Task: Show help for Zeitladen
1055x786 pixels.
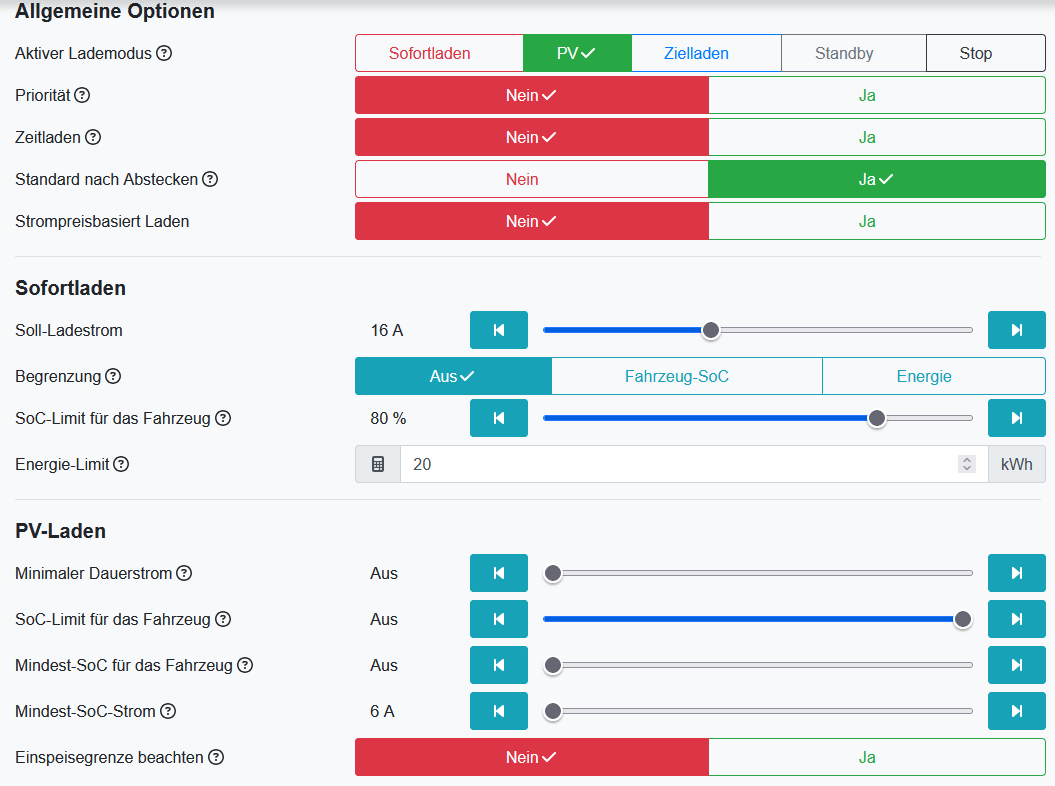Action: pos(93,137)
